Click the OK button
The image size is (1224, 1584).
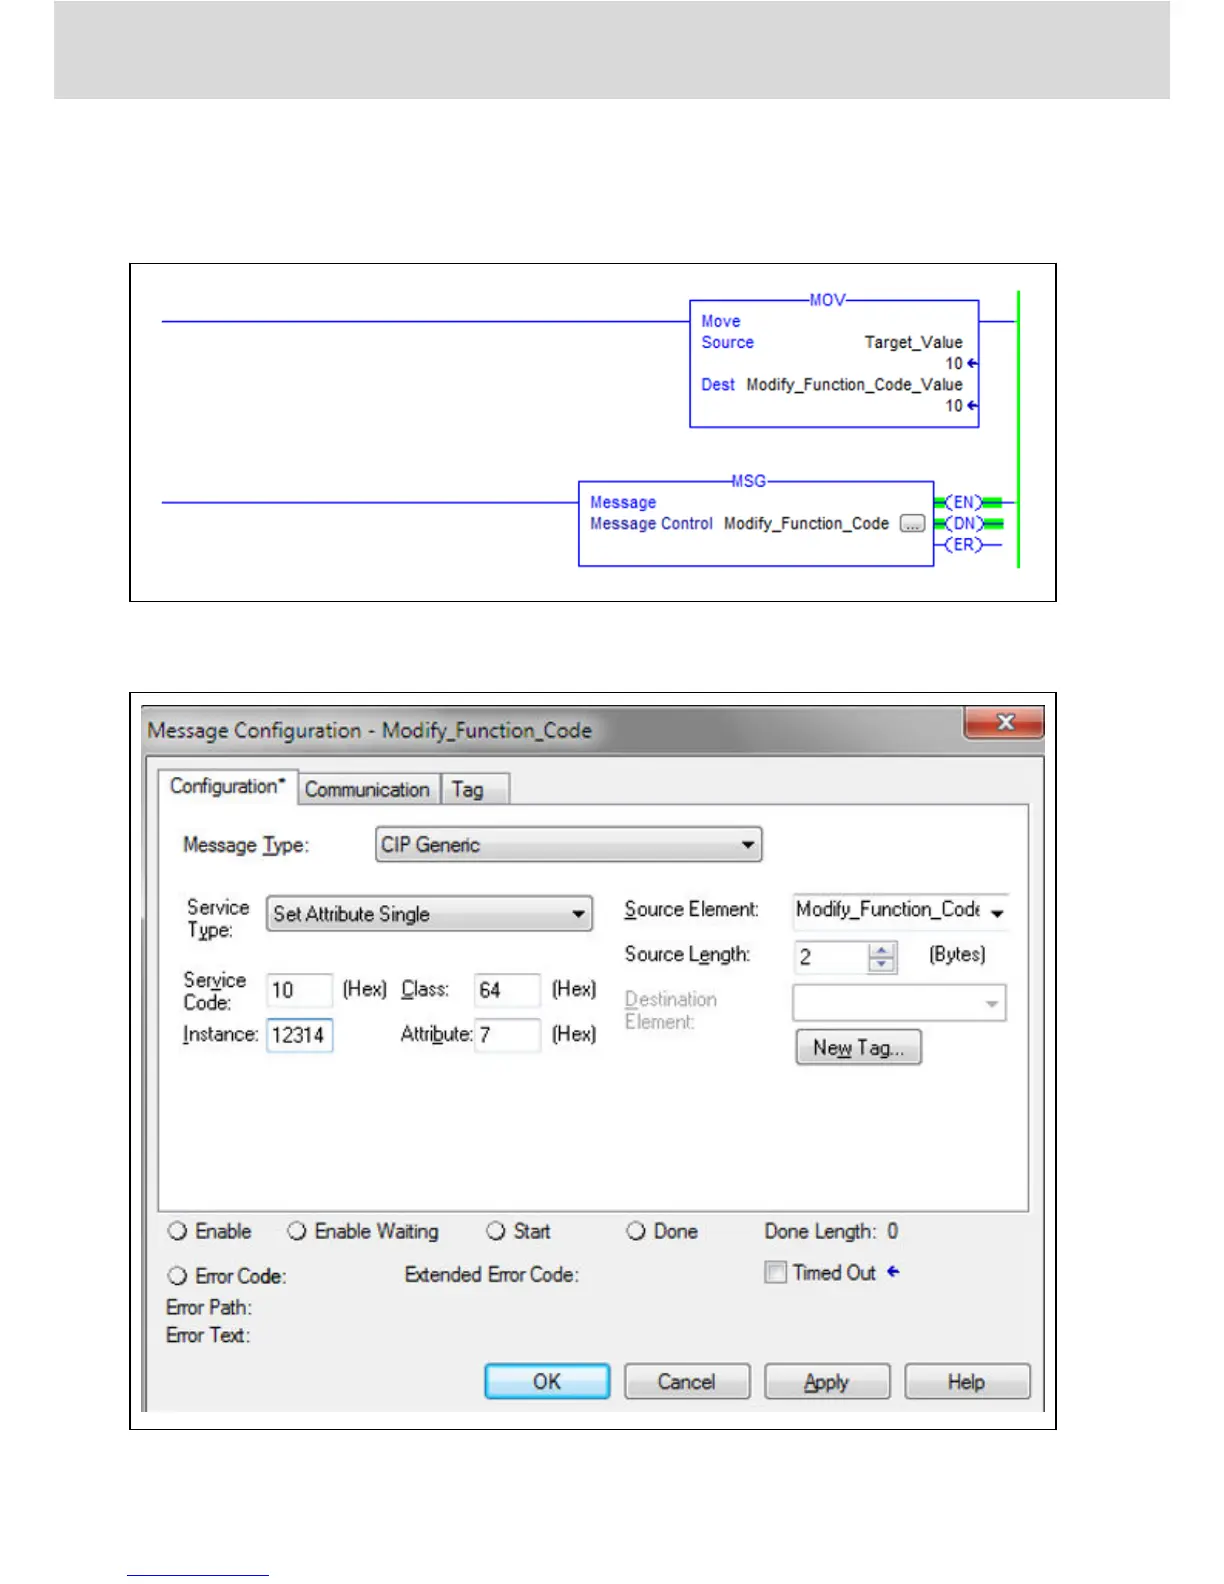click(x=547, y=1381)
